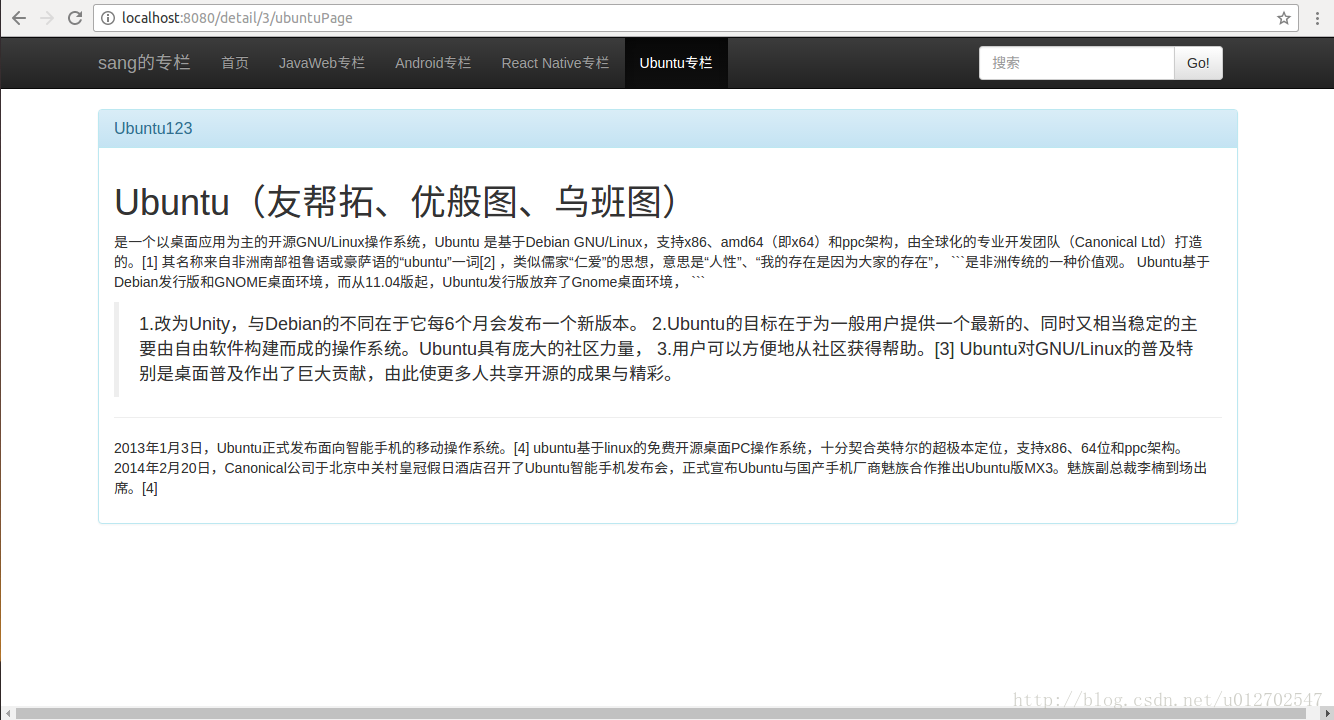This screenshot has height=720, width=1334.
Task: Select the heading Ubuntu（友帮拓、优般图、乌班图）
Action: 402,202
